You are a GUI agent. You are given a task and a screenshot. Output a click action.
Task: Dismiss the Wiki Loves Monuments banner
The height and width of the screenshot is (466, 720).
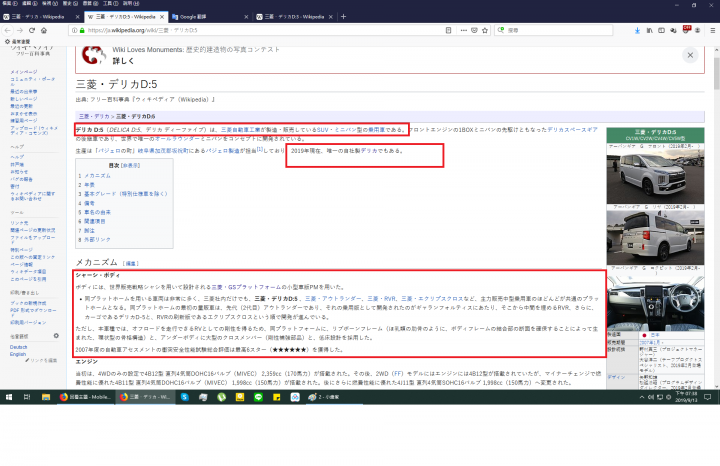point(690,55)
